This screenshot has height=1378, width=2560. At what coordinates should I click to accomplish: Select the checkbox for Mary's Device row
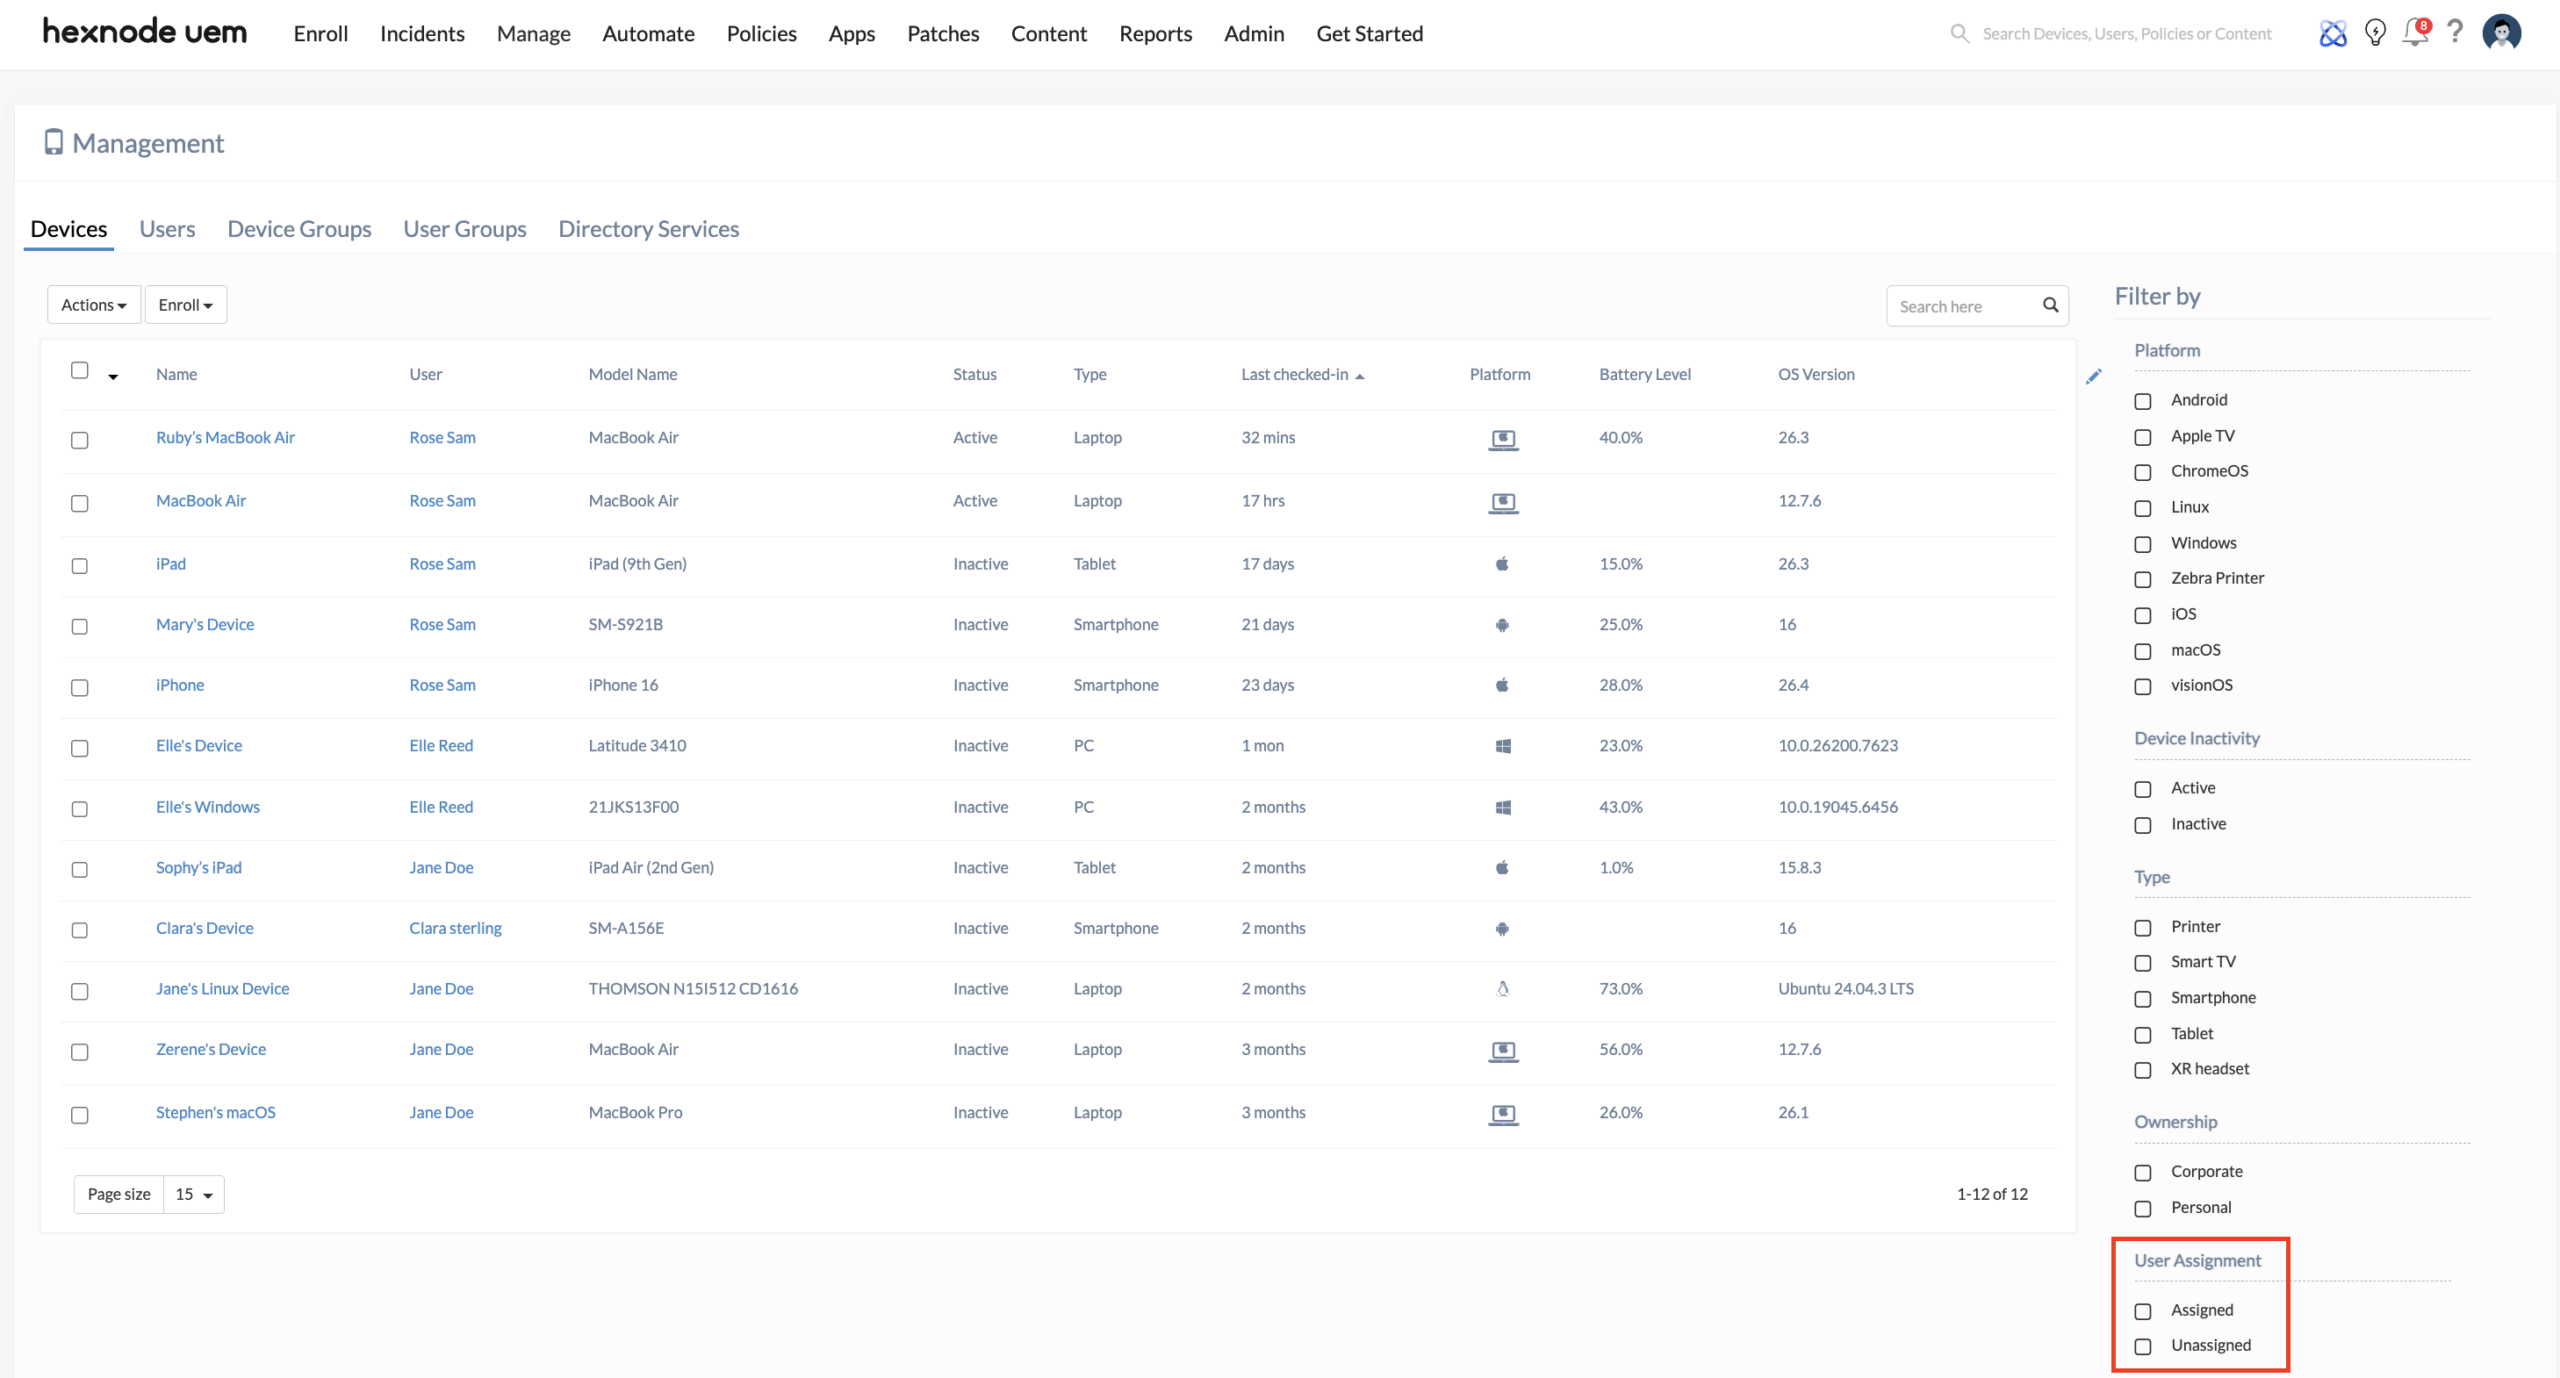(x=80, y=626)
